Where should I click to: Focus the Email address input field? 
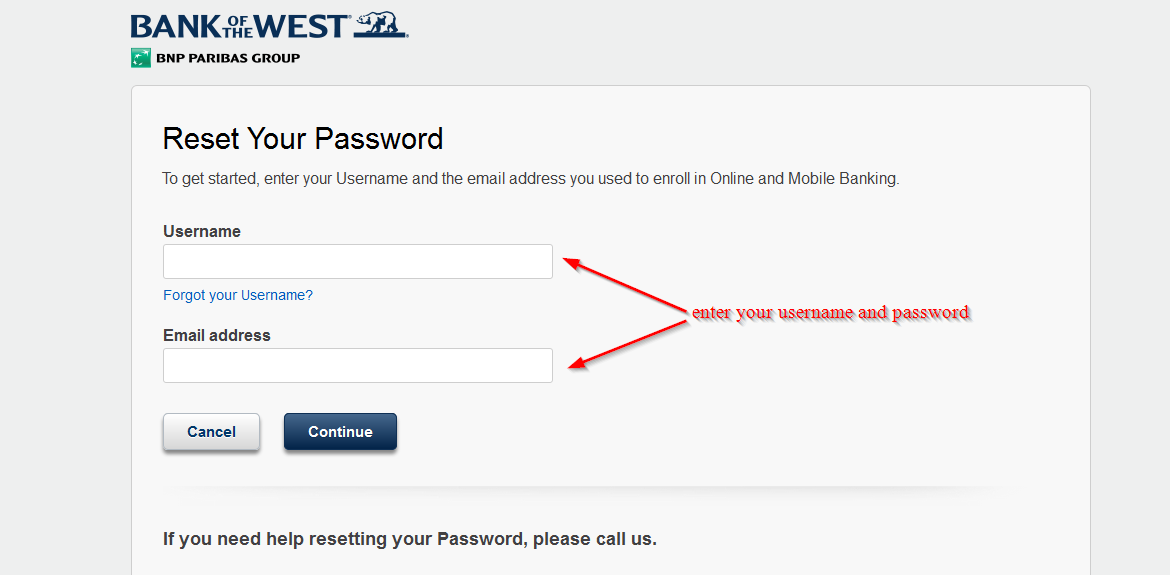coord(358,365)
